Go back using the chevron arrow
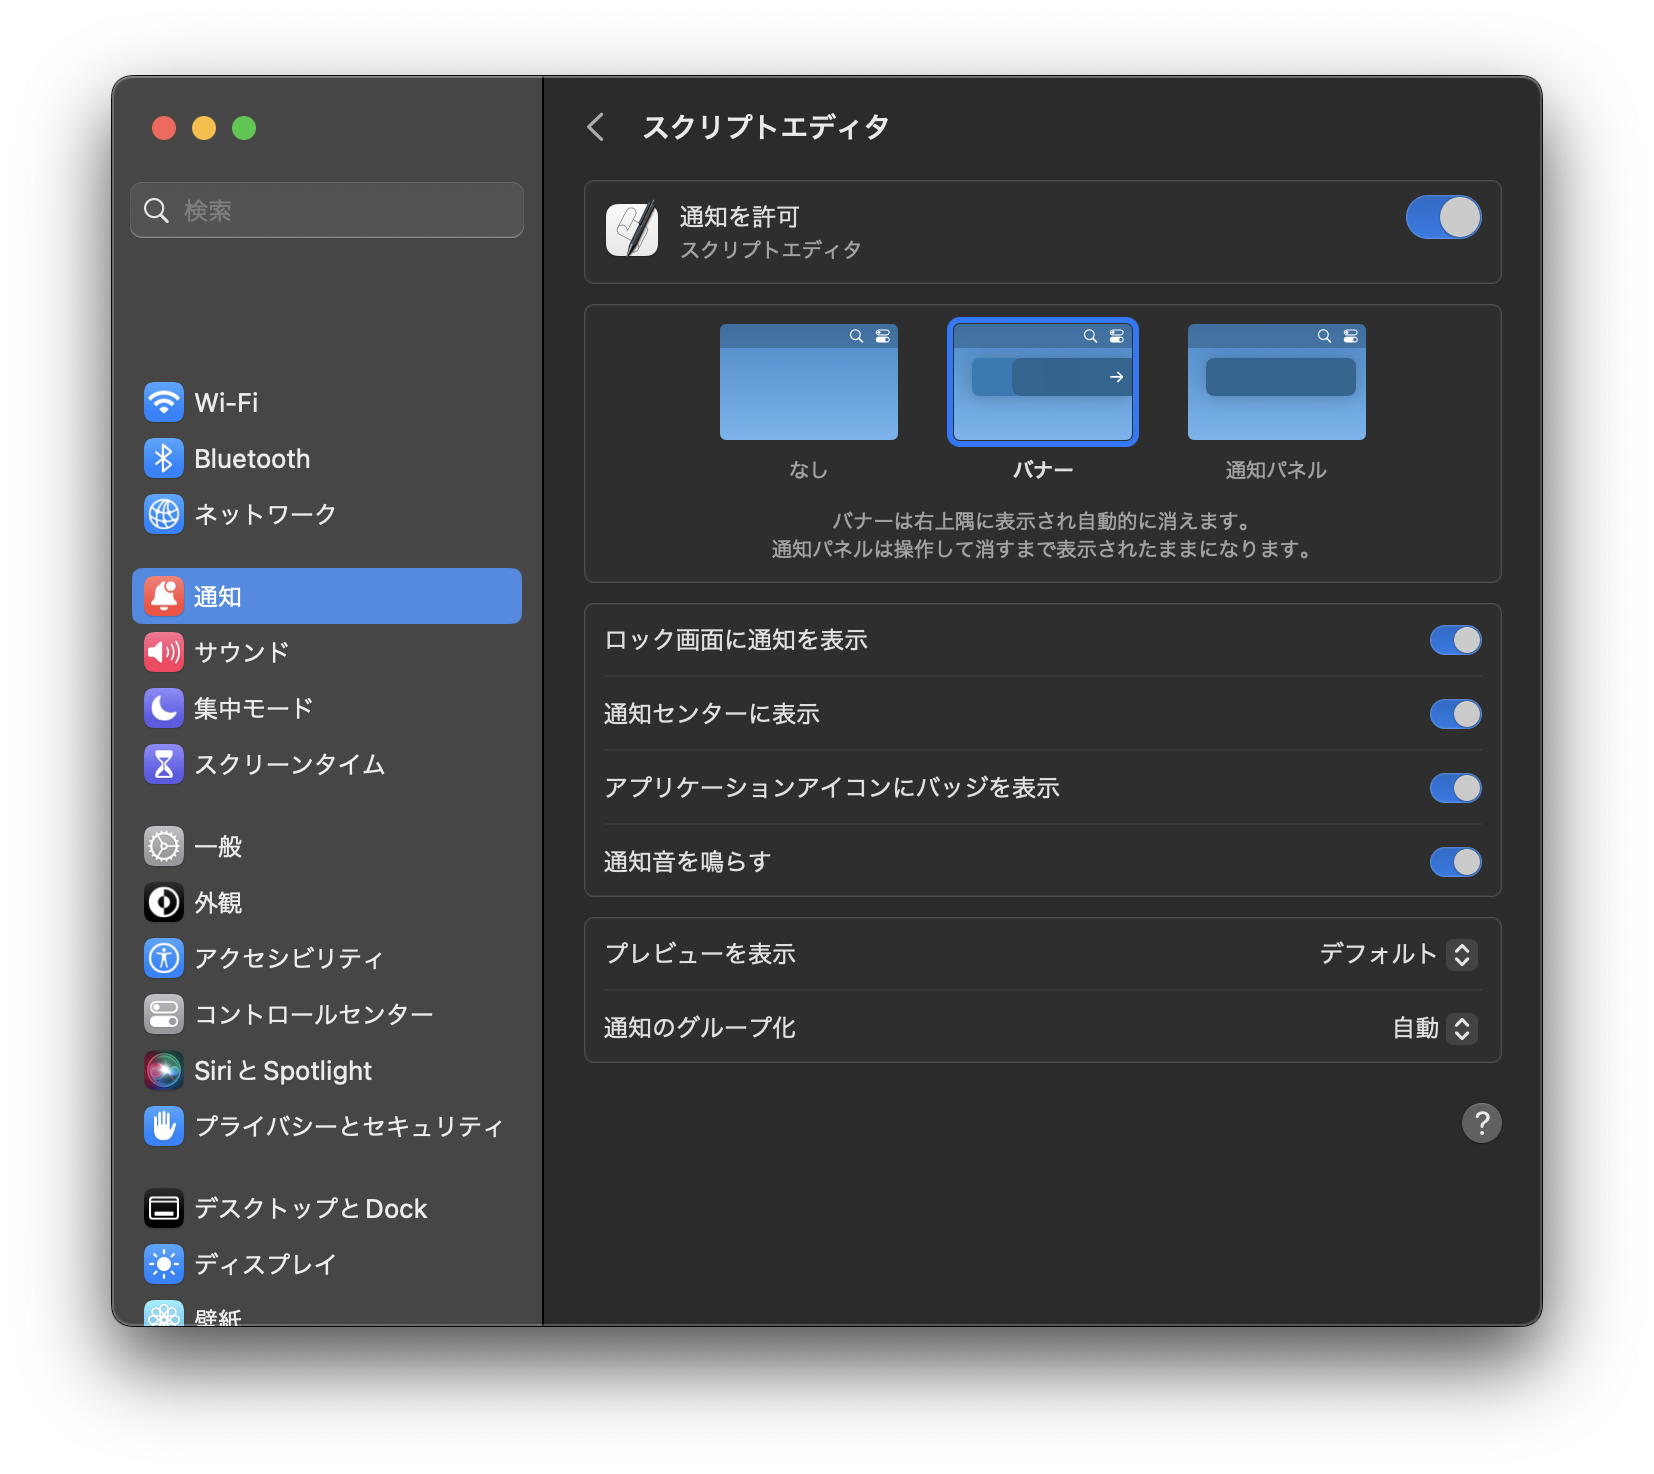The image size is (1654, 1474). point(595,127)
